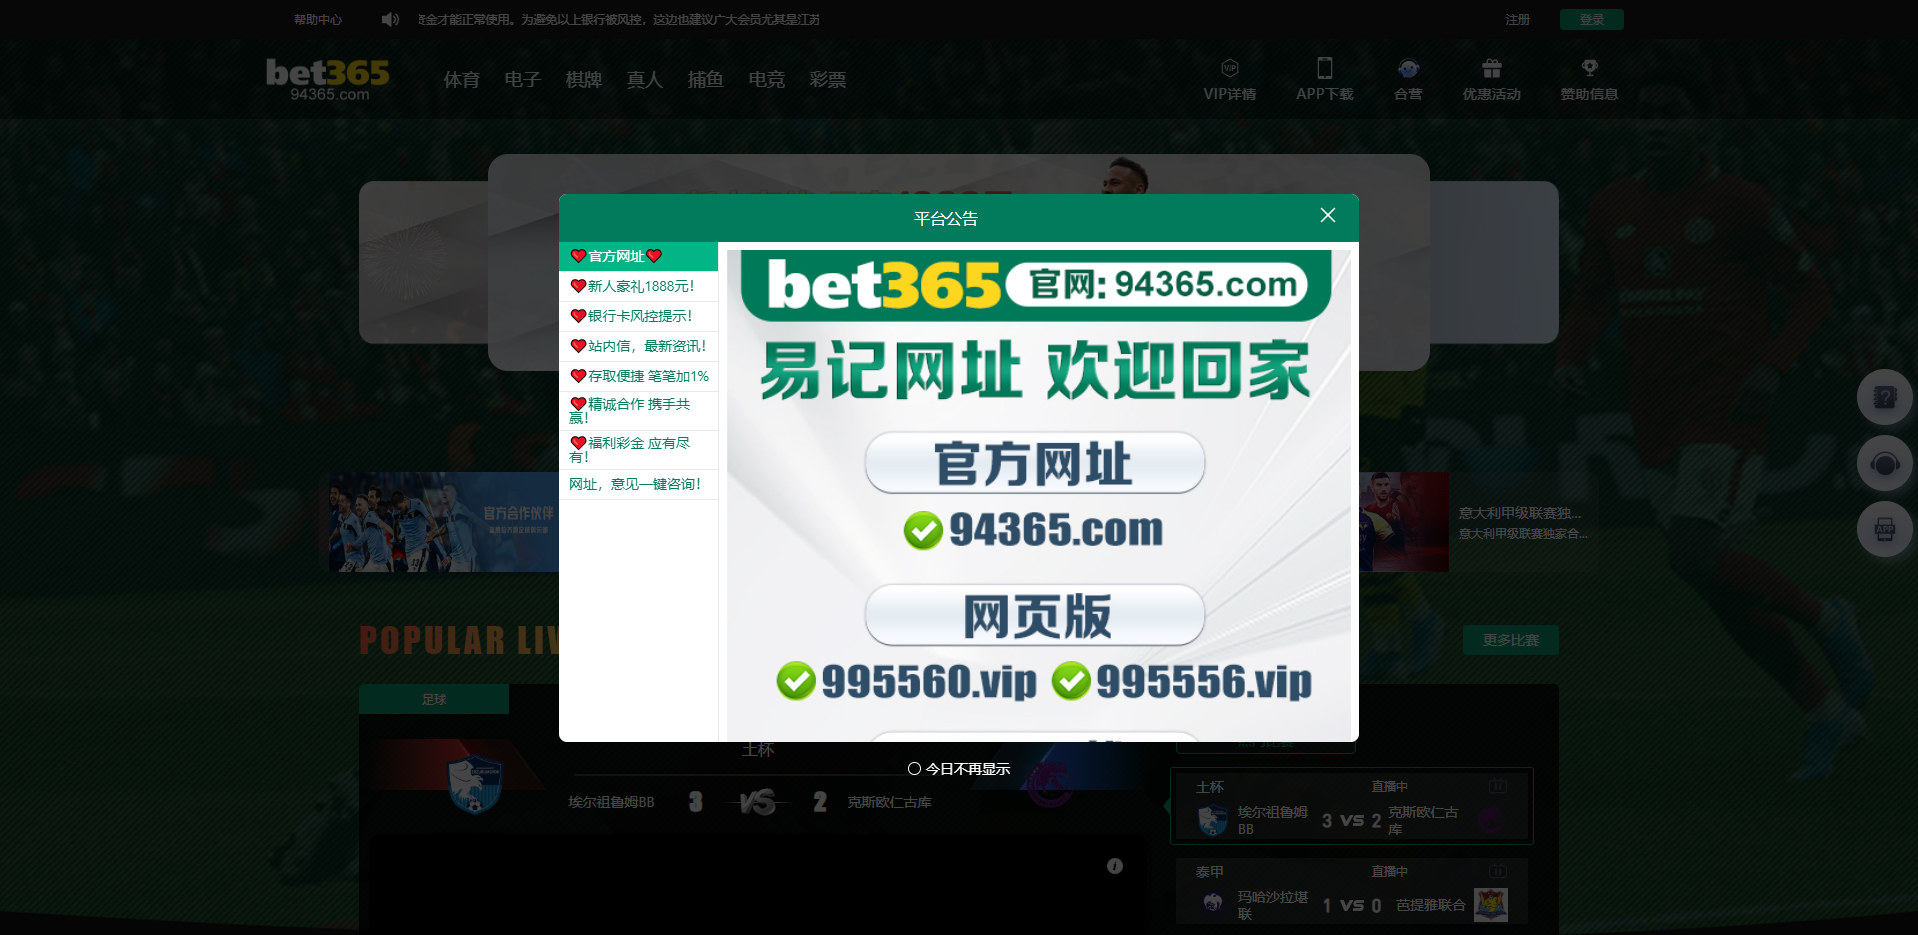Open the 土杯 埃尔祖鲁姆BB live match card

tap(1352, 806)
